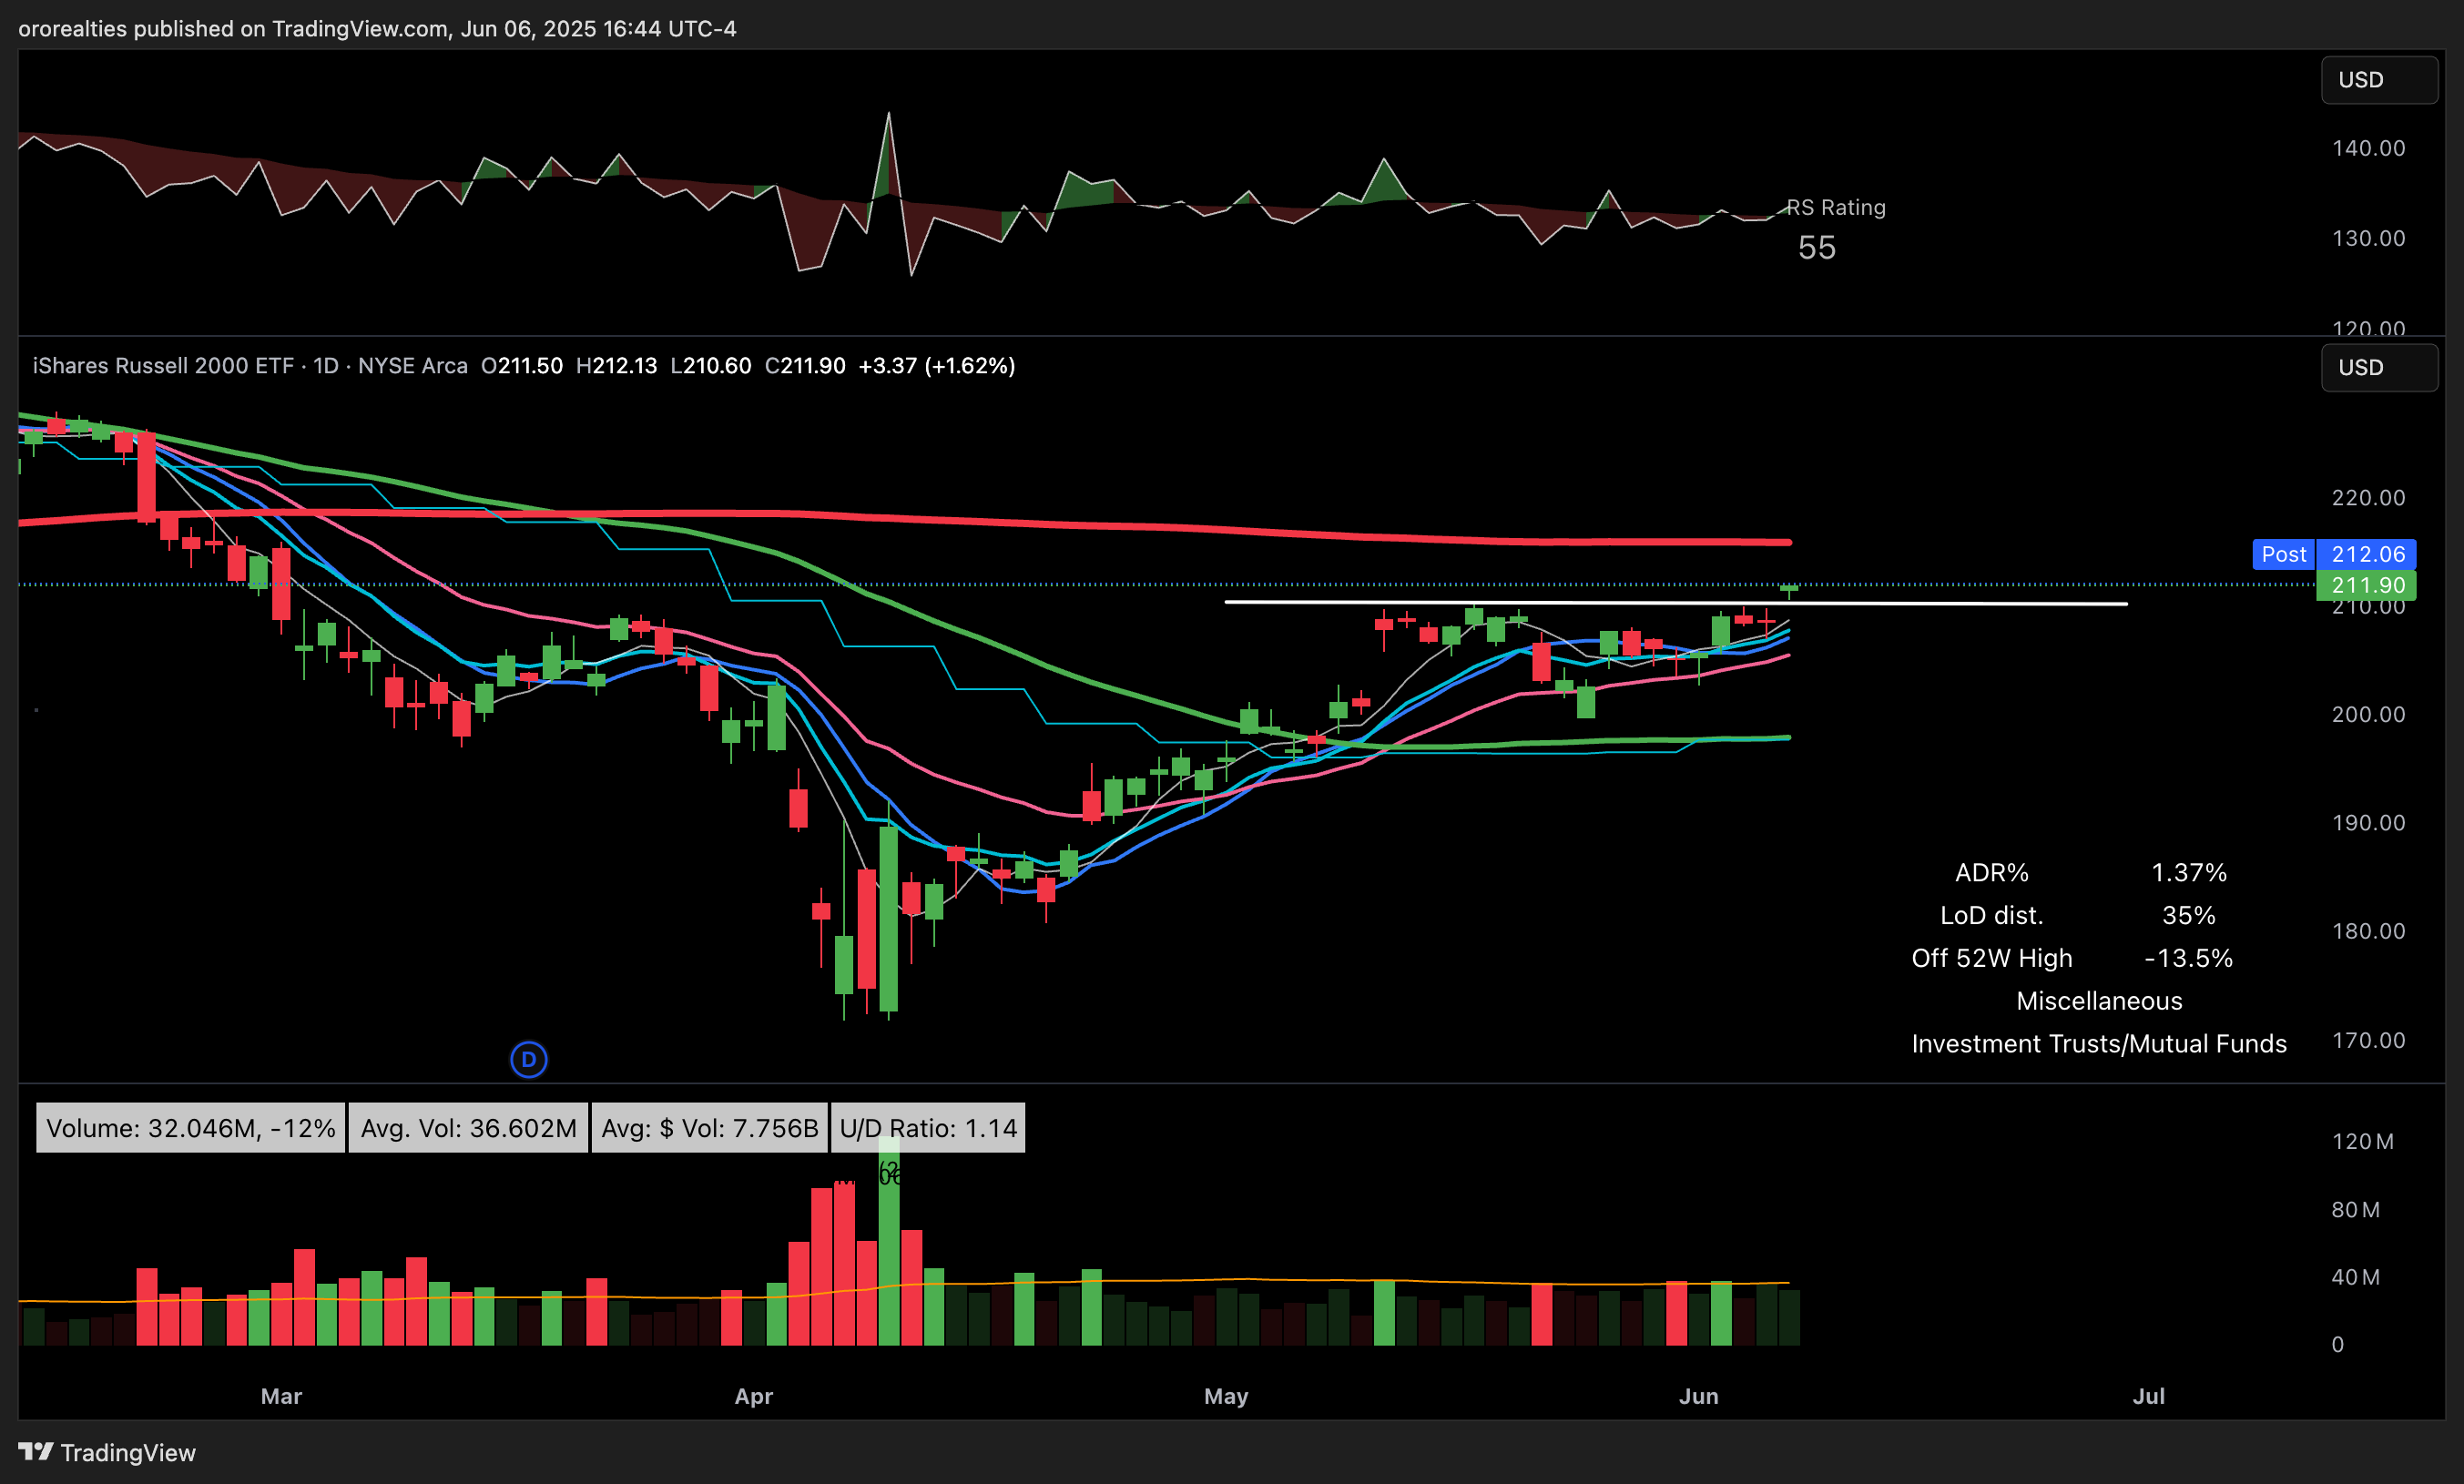This screenshot has height=1484, width=2464.
Task: Click the Miscellaneous sector label
Action: point(2099,1001)
